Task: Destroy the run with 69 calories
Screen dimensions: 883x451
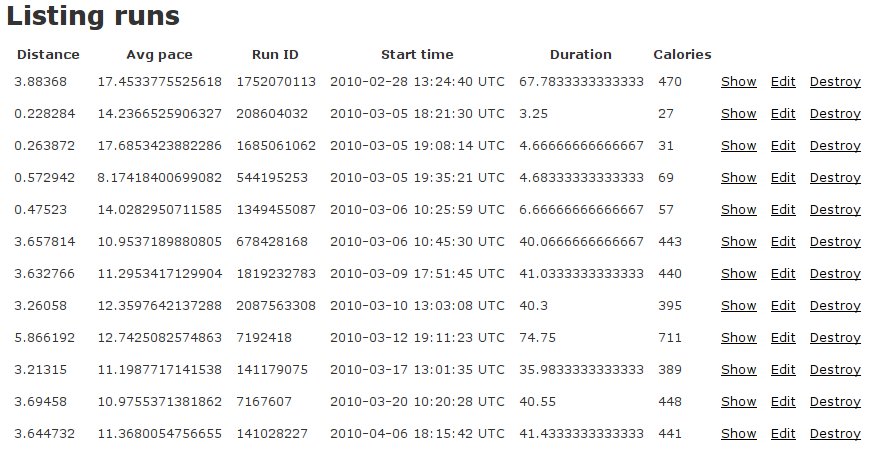Action: click(835, 178)
